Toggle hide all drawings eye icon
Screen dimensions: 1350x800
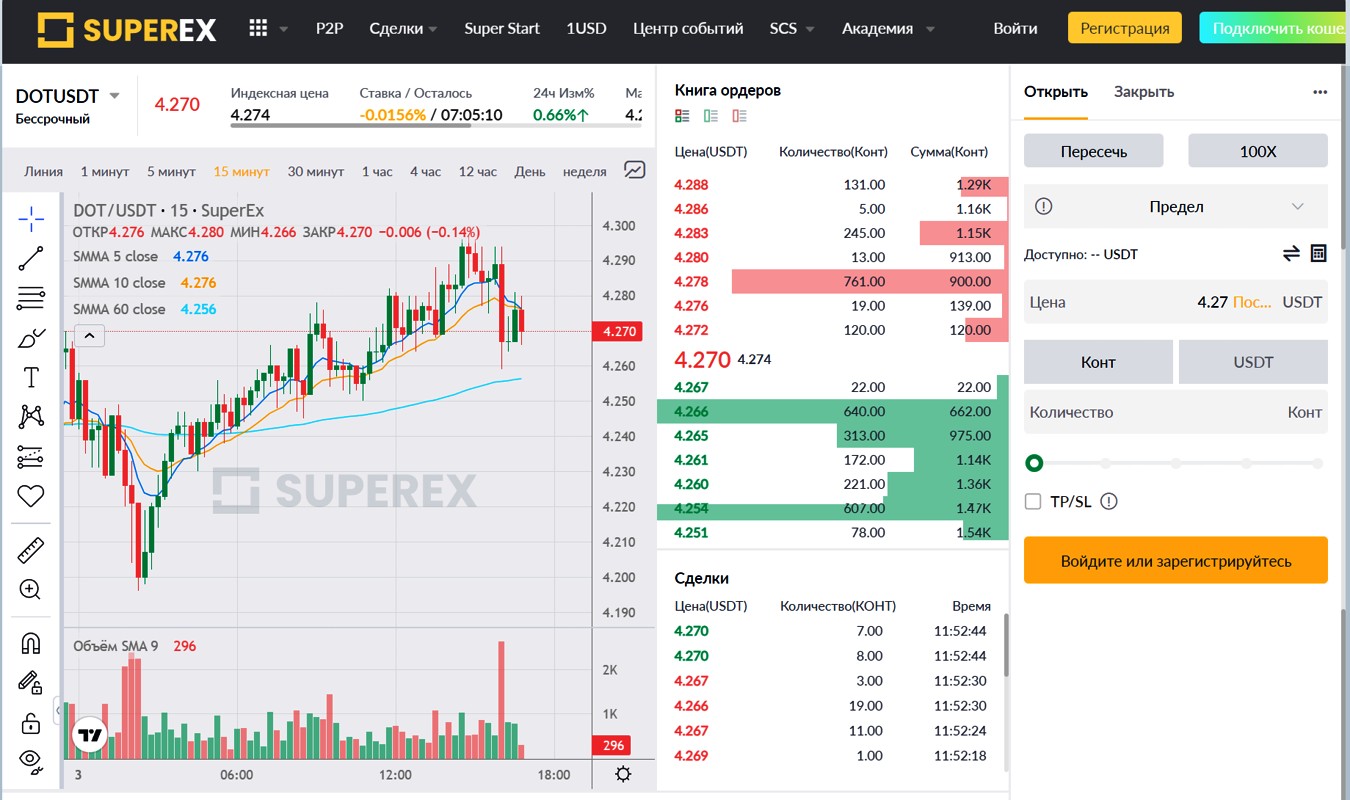pyautogui.click(x=31, y=763)
